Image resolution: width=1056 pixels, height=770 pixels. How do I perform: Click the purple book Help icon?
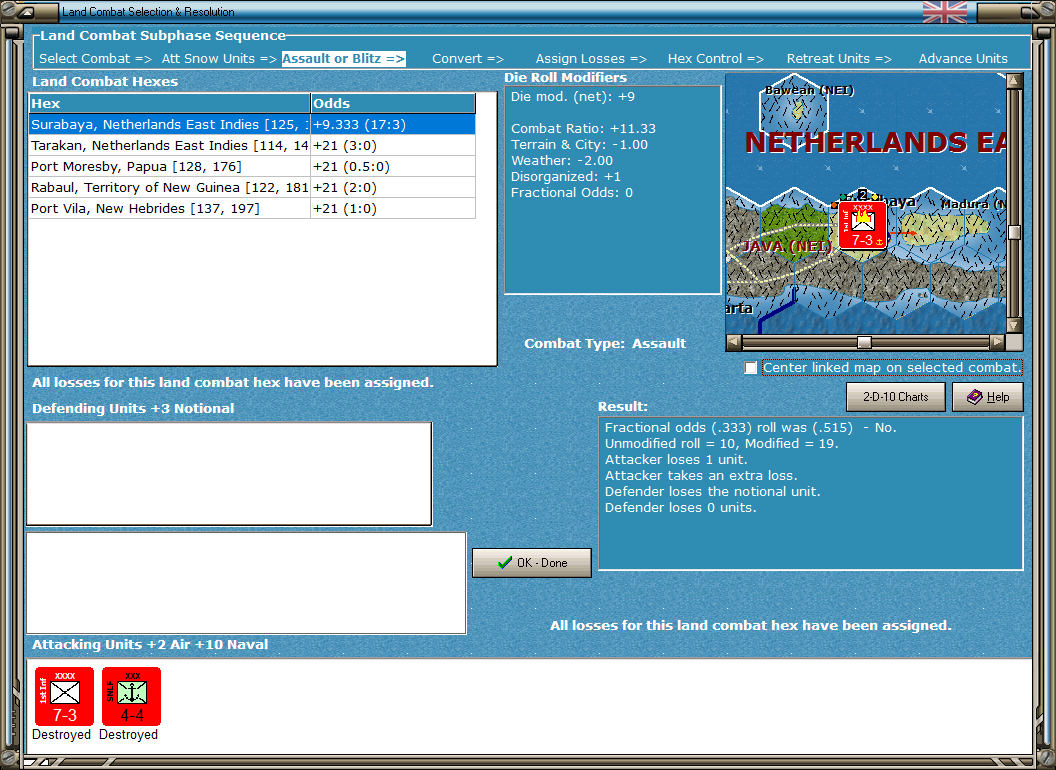[x=975, y=397]
